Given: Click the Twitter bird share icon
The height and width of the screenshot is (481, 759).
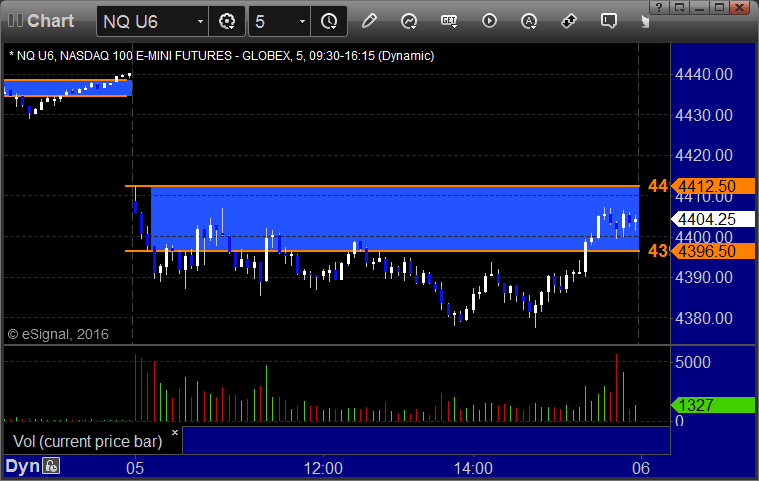Looking at the screenshot, I should [645, 21].
